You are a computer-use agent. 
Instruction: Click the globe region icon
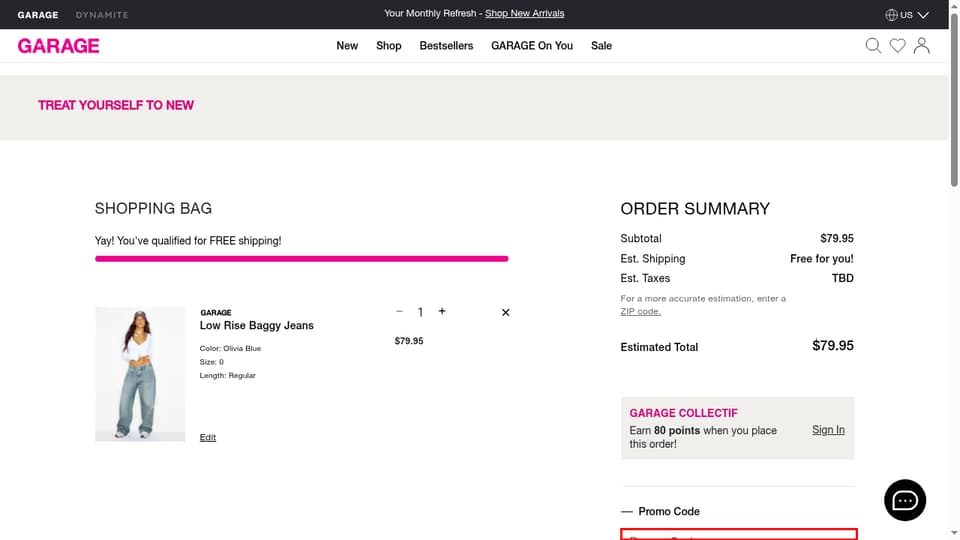(x=891, y=15)
